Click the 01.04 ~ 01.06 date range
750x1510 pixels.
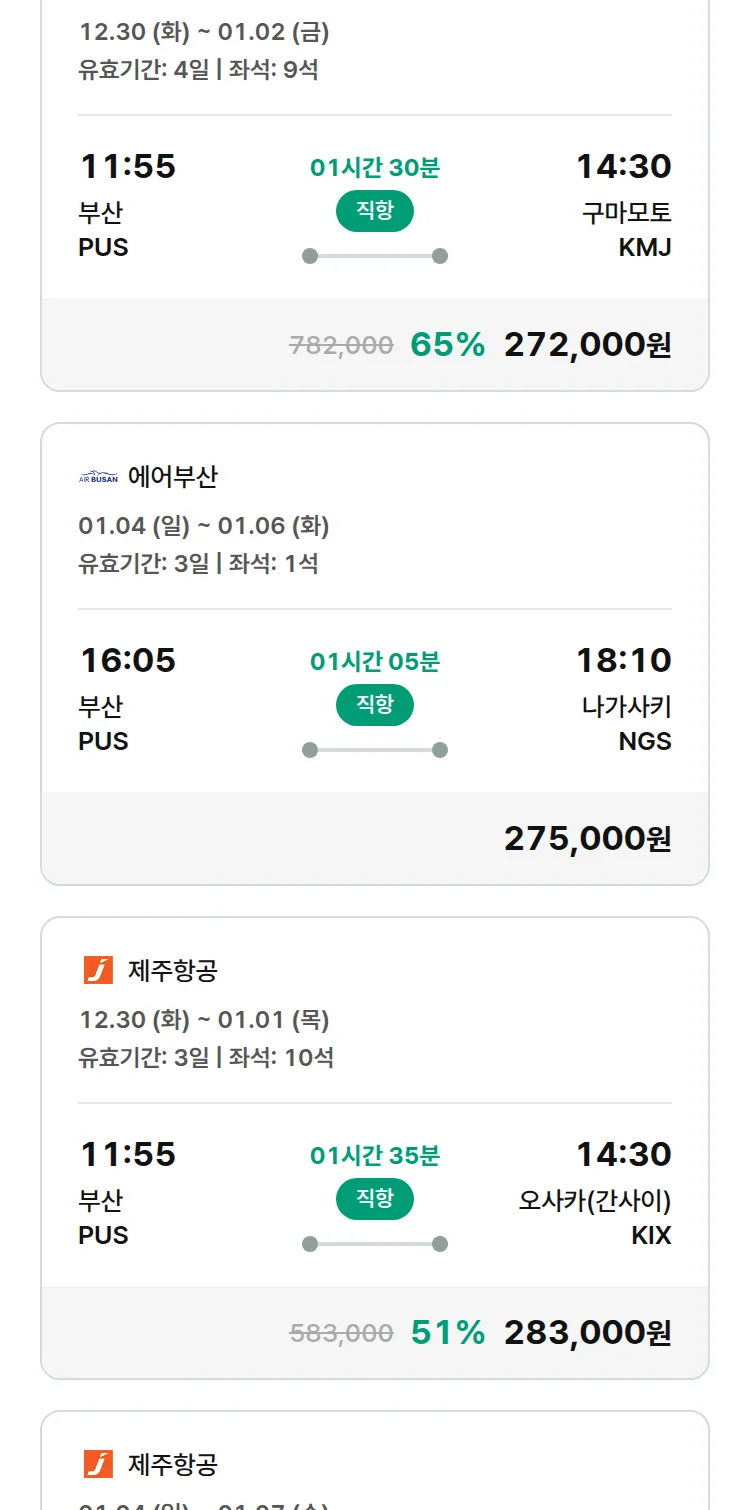coord(204,525)
